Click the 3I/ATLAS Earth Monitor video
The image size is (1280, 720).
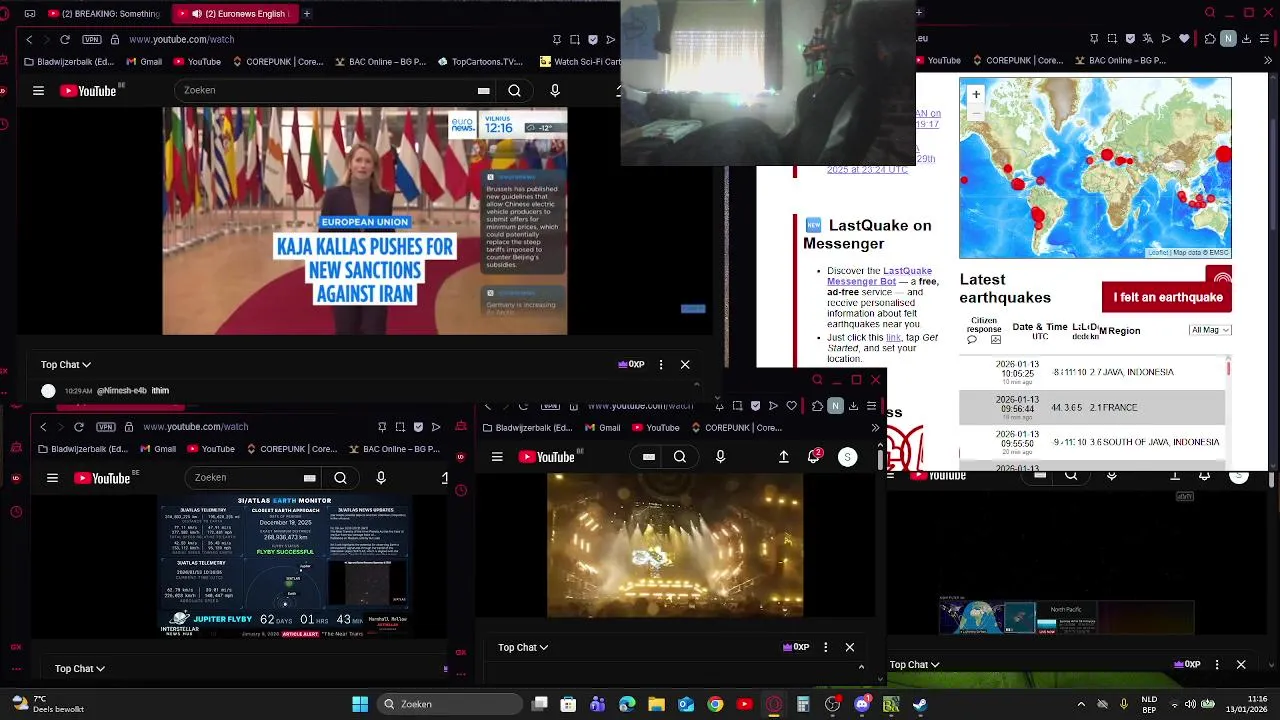tap(285, 567)
